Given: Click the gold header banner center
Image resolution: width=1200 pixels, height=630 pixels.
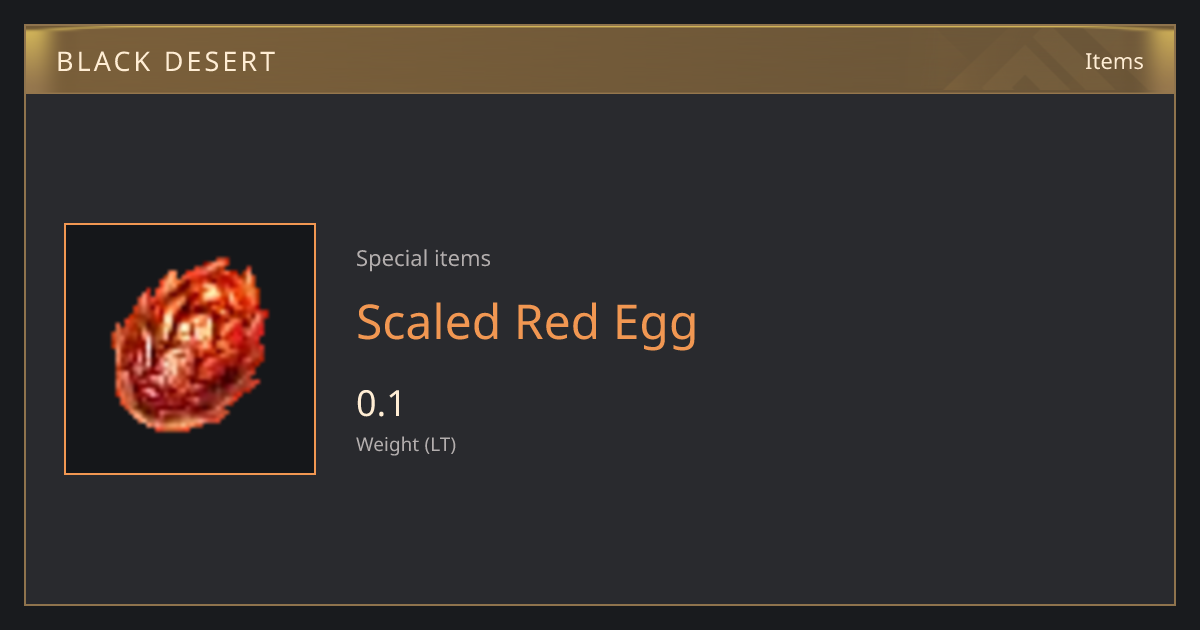Looking at the screenshot, I should 600,60.
